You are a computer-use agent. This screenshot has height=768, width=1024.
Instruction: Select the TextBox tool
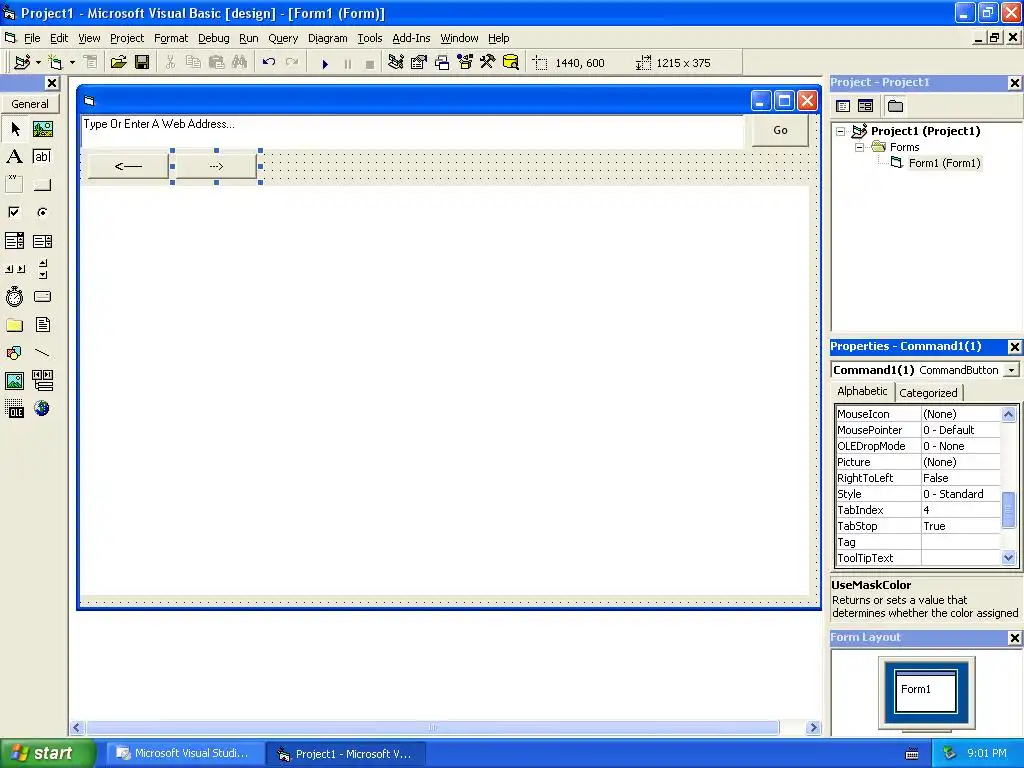(x=42, y=157)
